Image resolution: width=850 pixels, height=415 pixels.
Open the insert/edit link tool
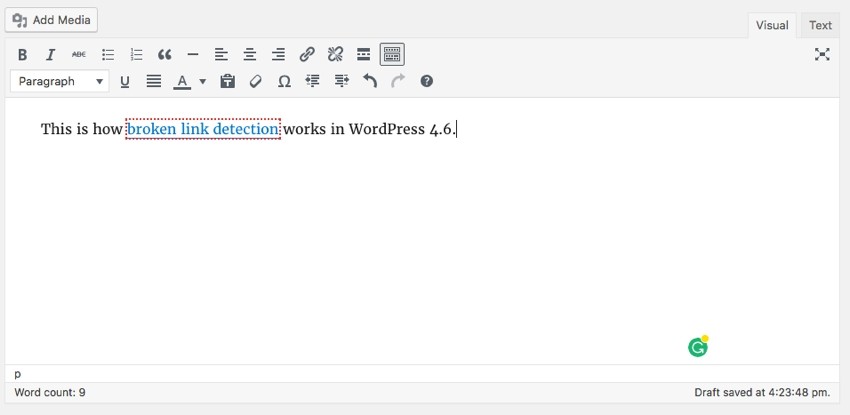307,54
